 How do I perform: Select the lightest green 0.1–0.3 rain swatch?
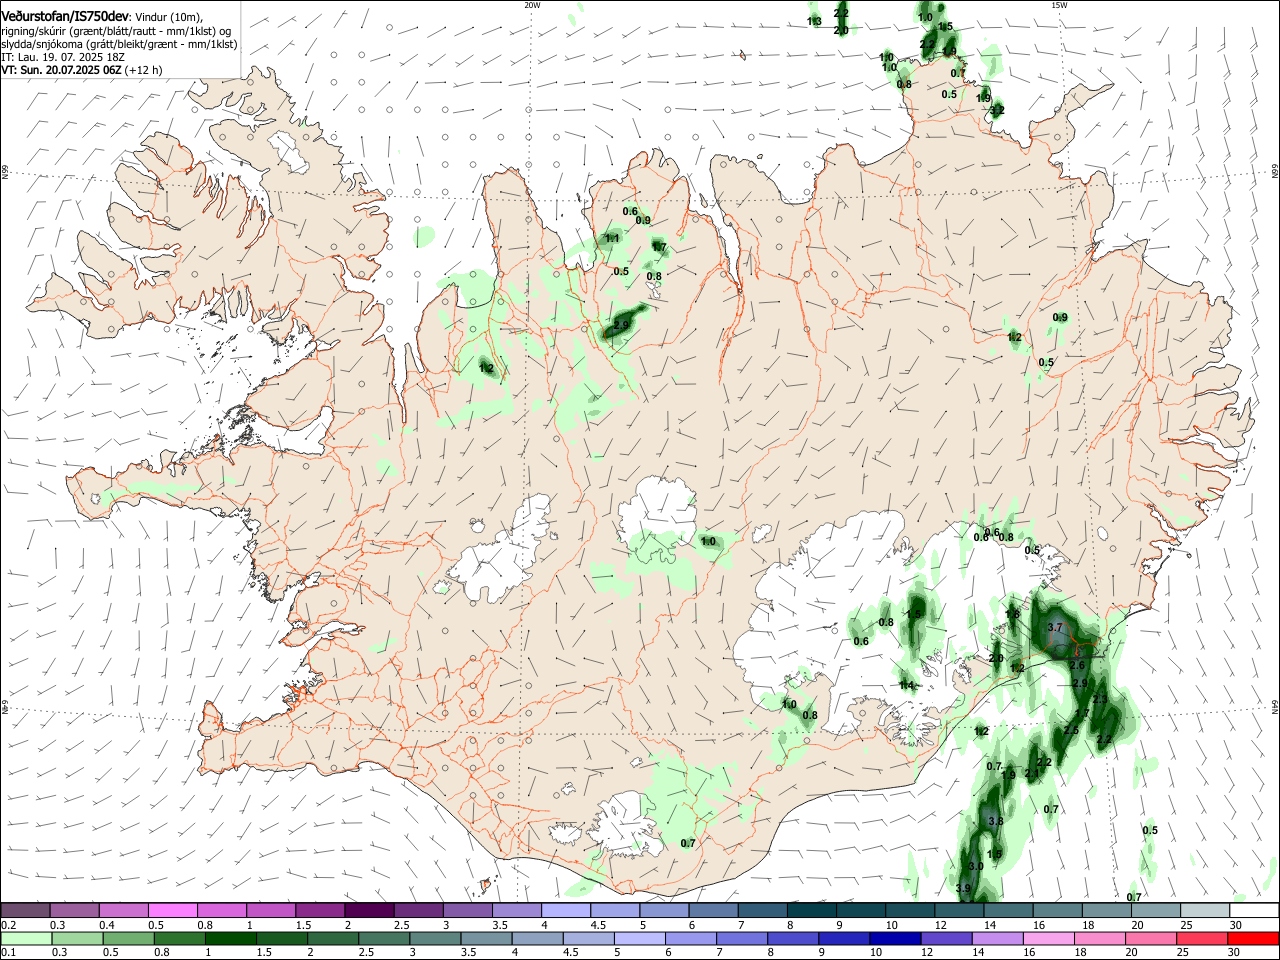(27, 938)
